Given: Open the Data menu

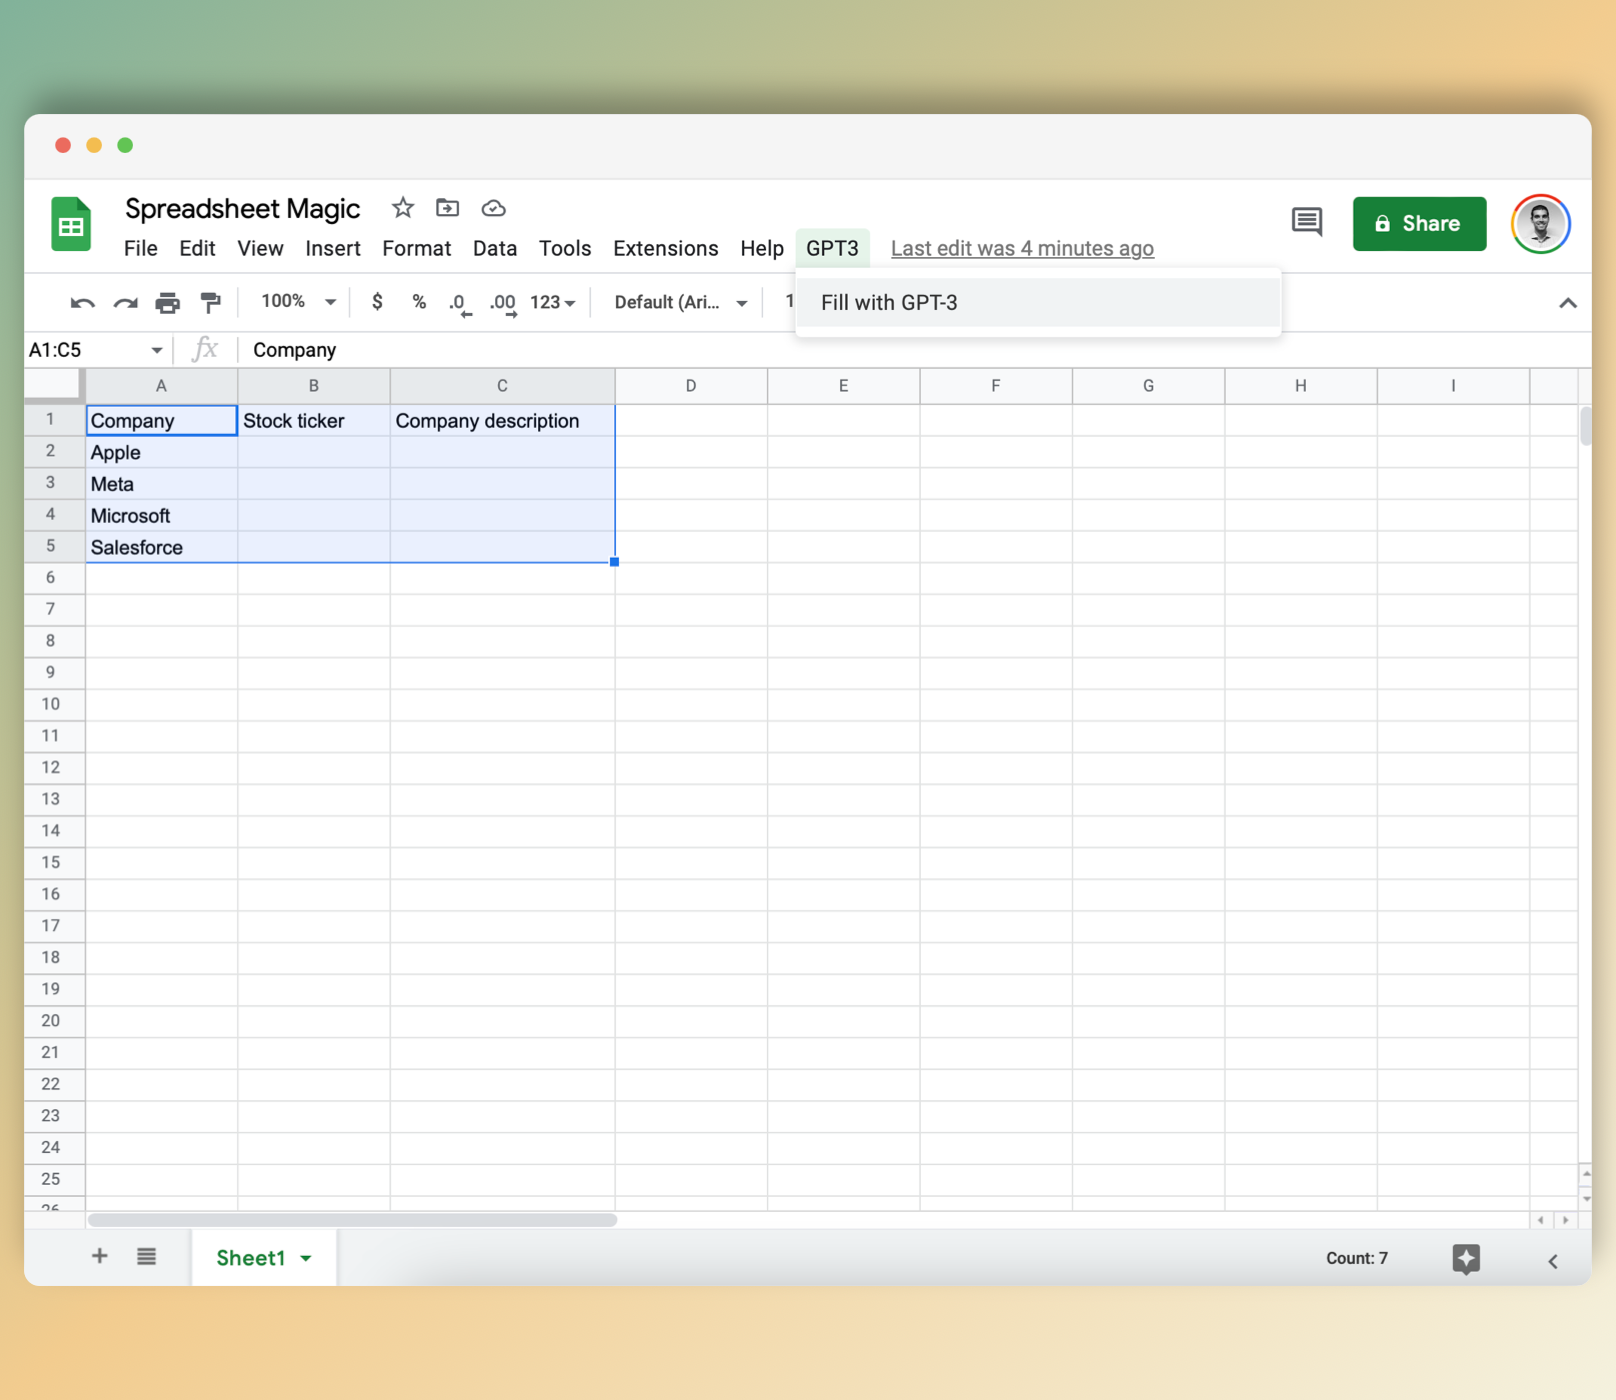Looking at the screenshot, I should (495, 248).
